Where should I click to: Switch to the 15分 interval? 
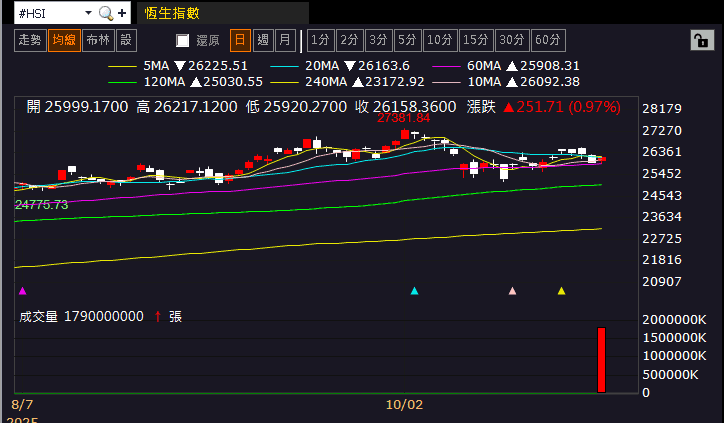point(476,40)
